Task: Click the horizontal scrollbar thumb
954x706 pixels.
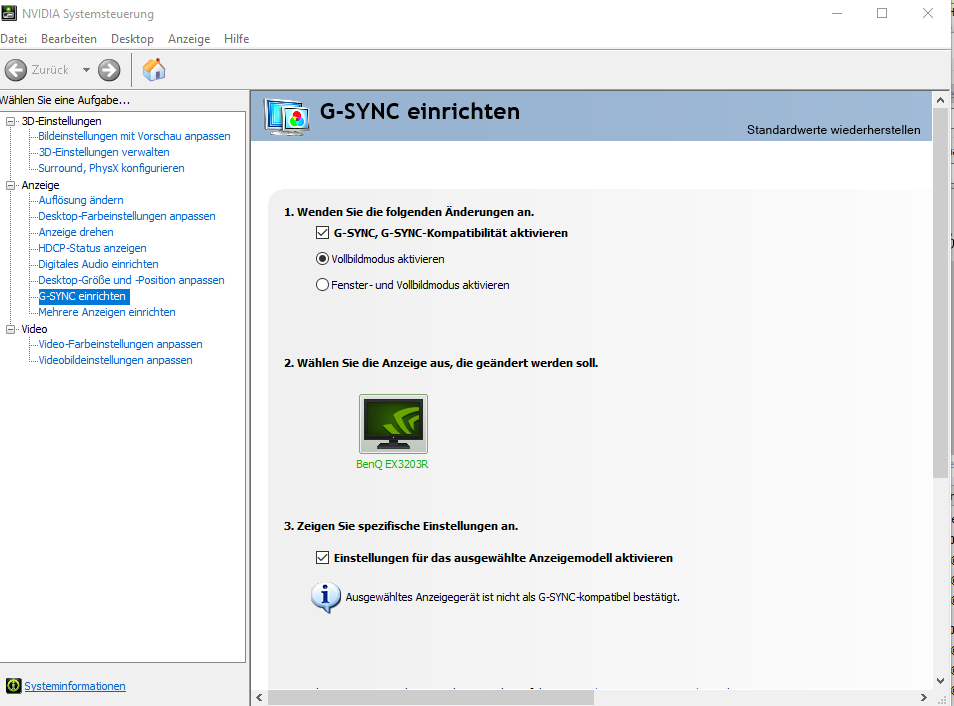Action: tap(431, 697)
